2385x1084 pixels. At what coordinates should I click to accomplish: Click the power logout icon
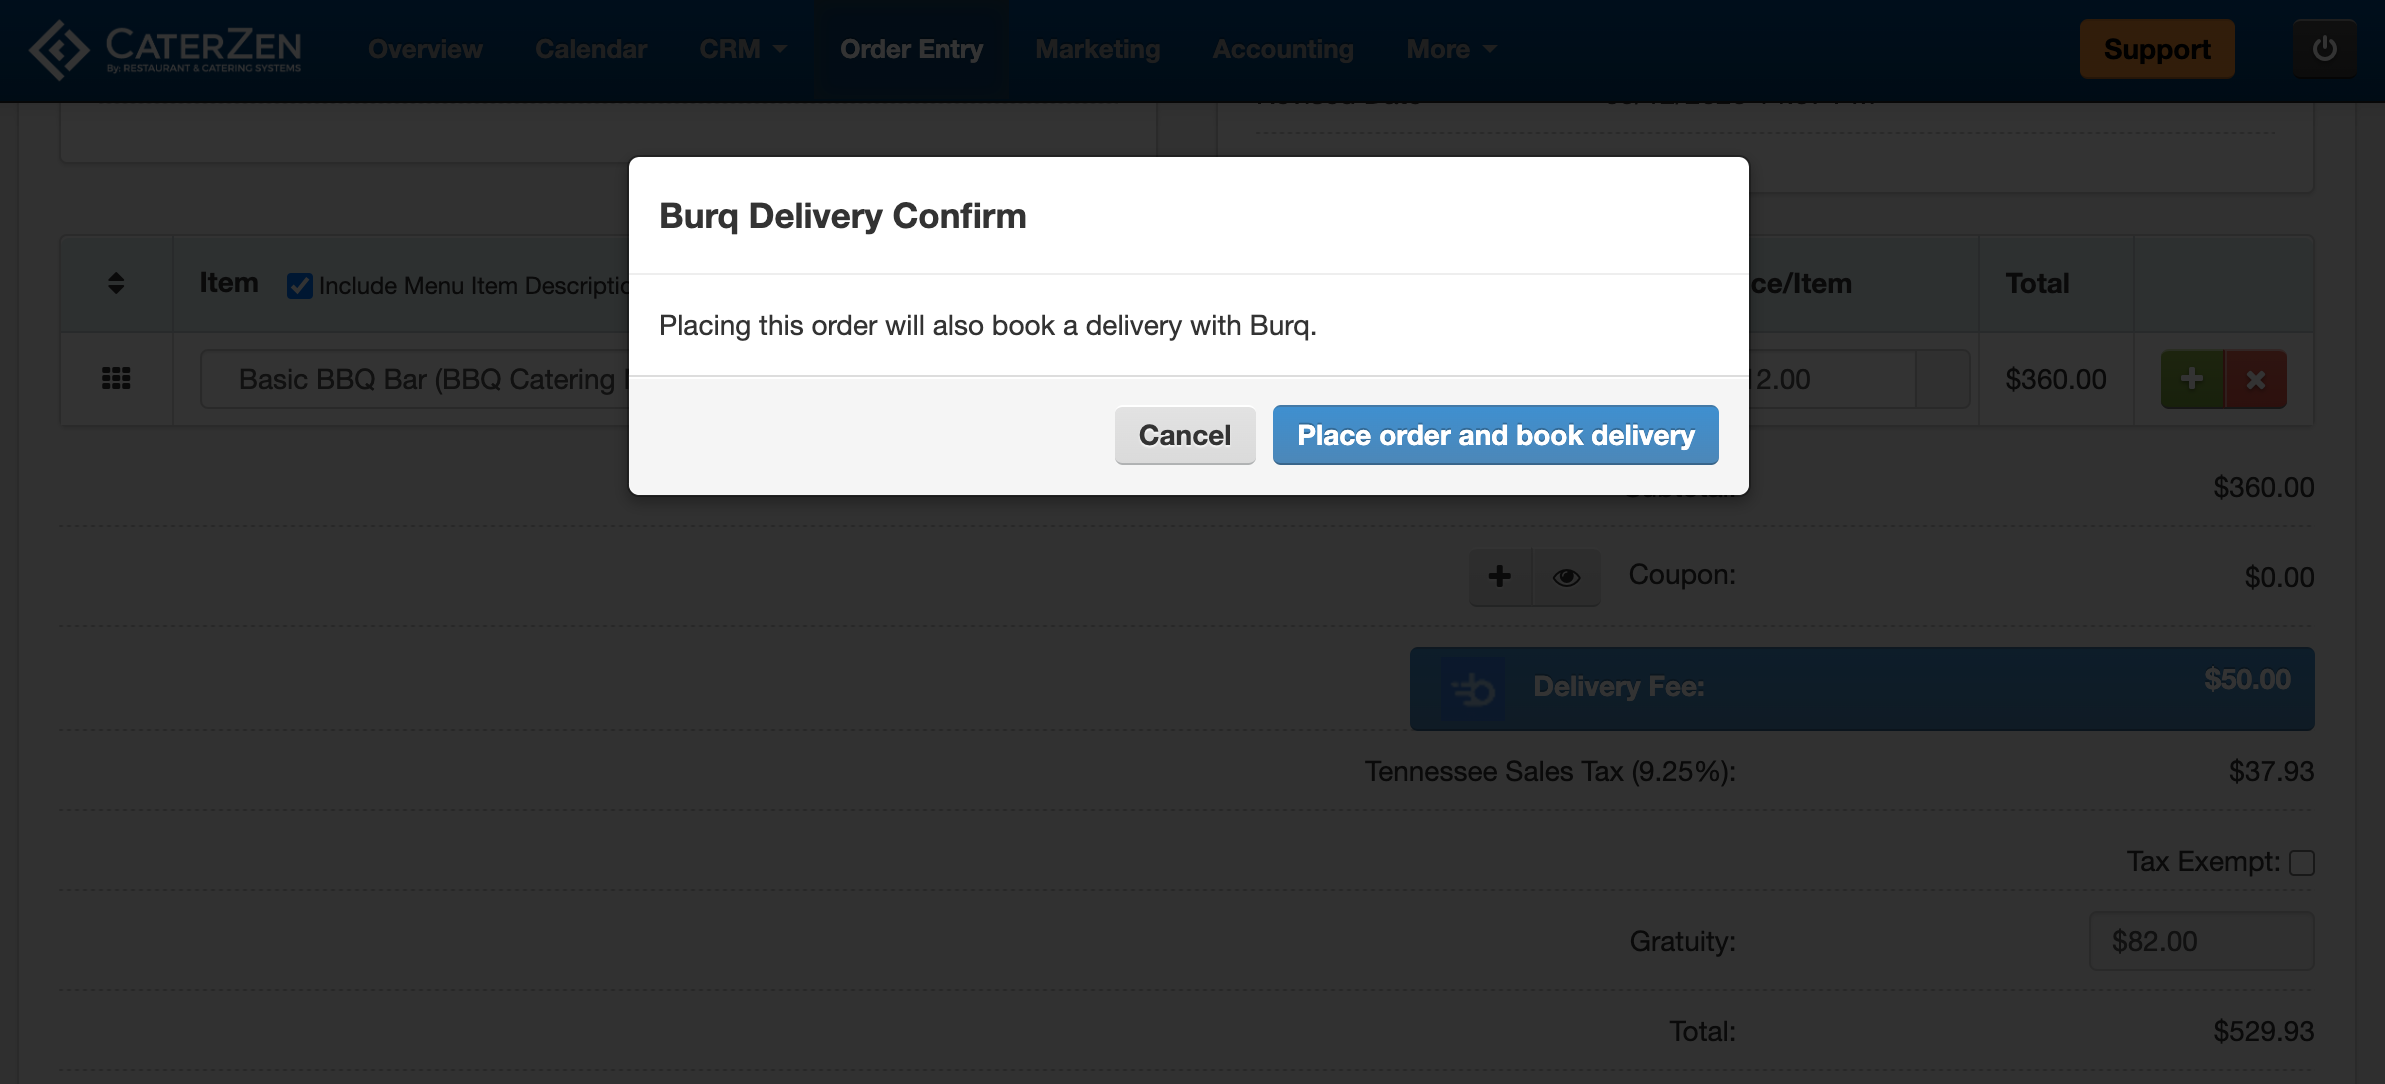(x=2324, y=49)
